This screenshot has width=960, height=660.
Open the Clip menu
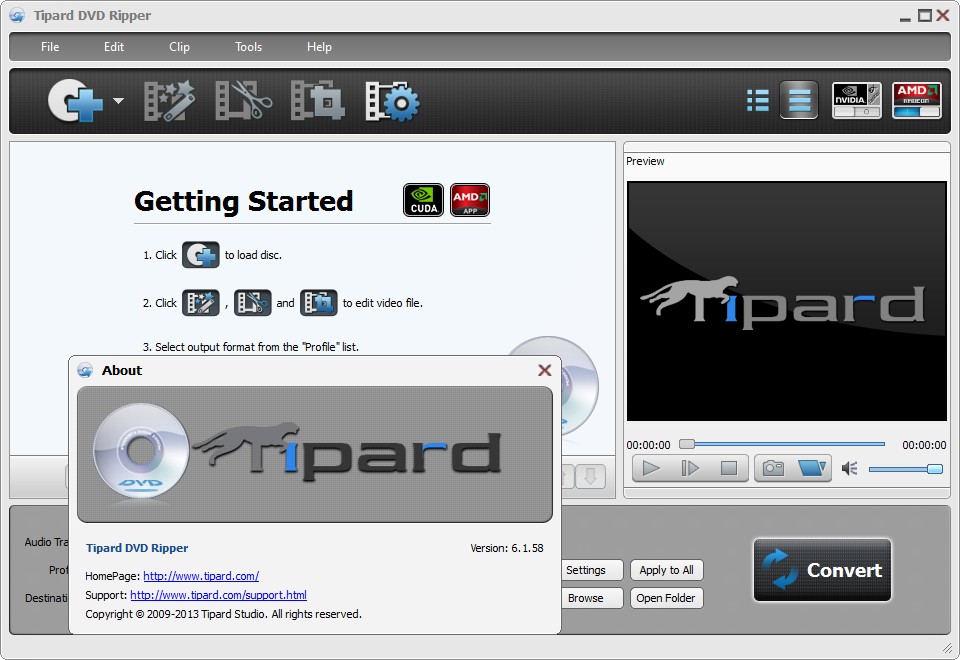coord(179,46)
